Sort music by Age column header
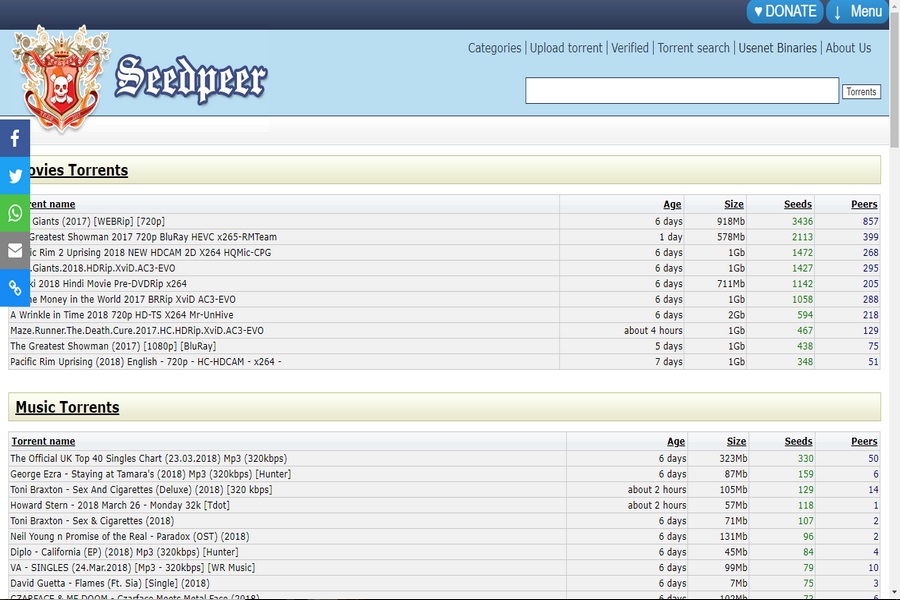This screenshot has height=600, width=900. coord(676,442)
